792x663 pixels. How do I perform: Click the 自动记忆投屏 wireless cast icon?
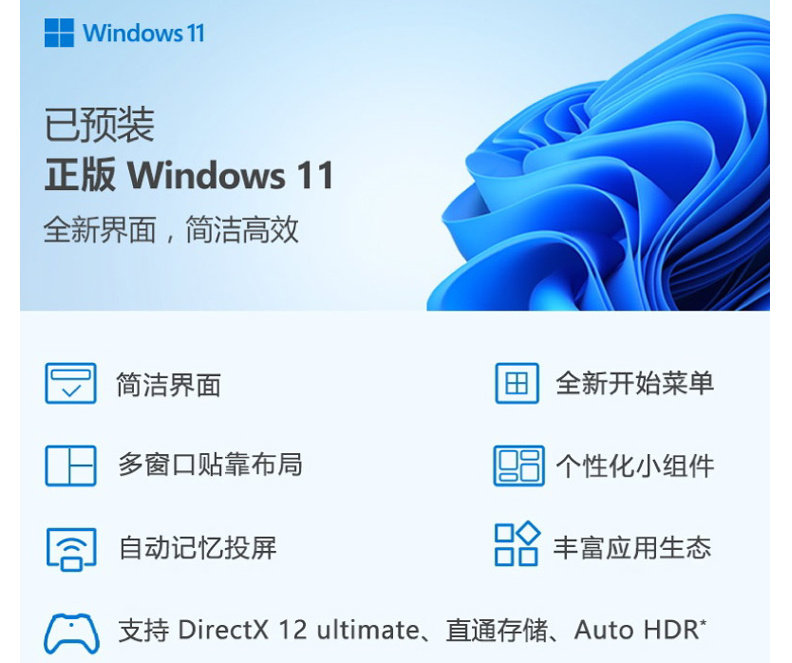point(71,549)
